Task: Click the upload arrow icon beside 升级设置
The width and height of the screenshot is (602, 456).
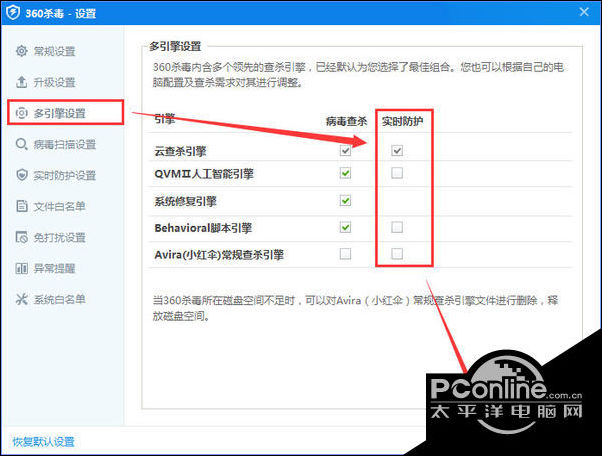Action: point(22,82)
